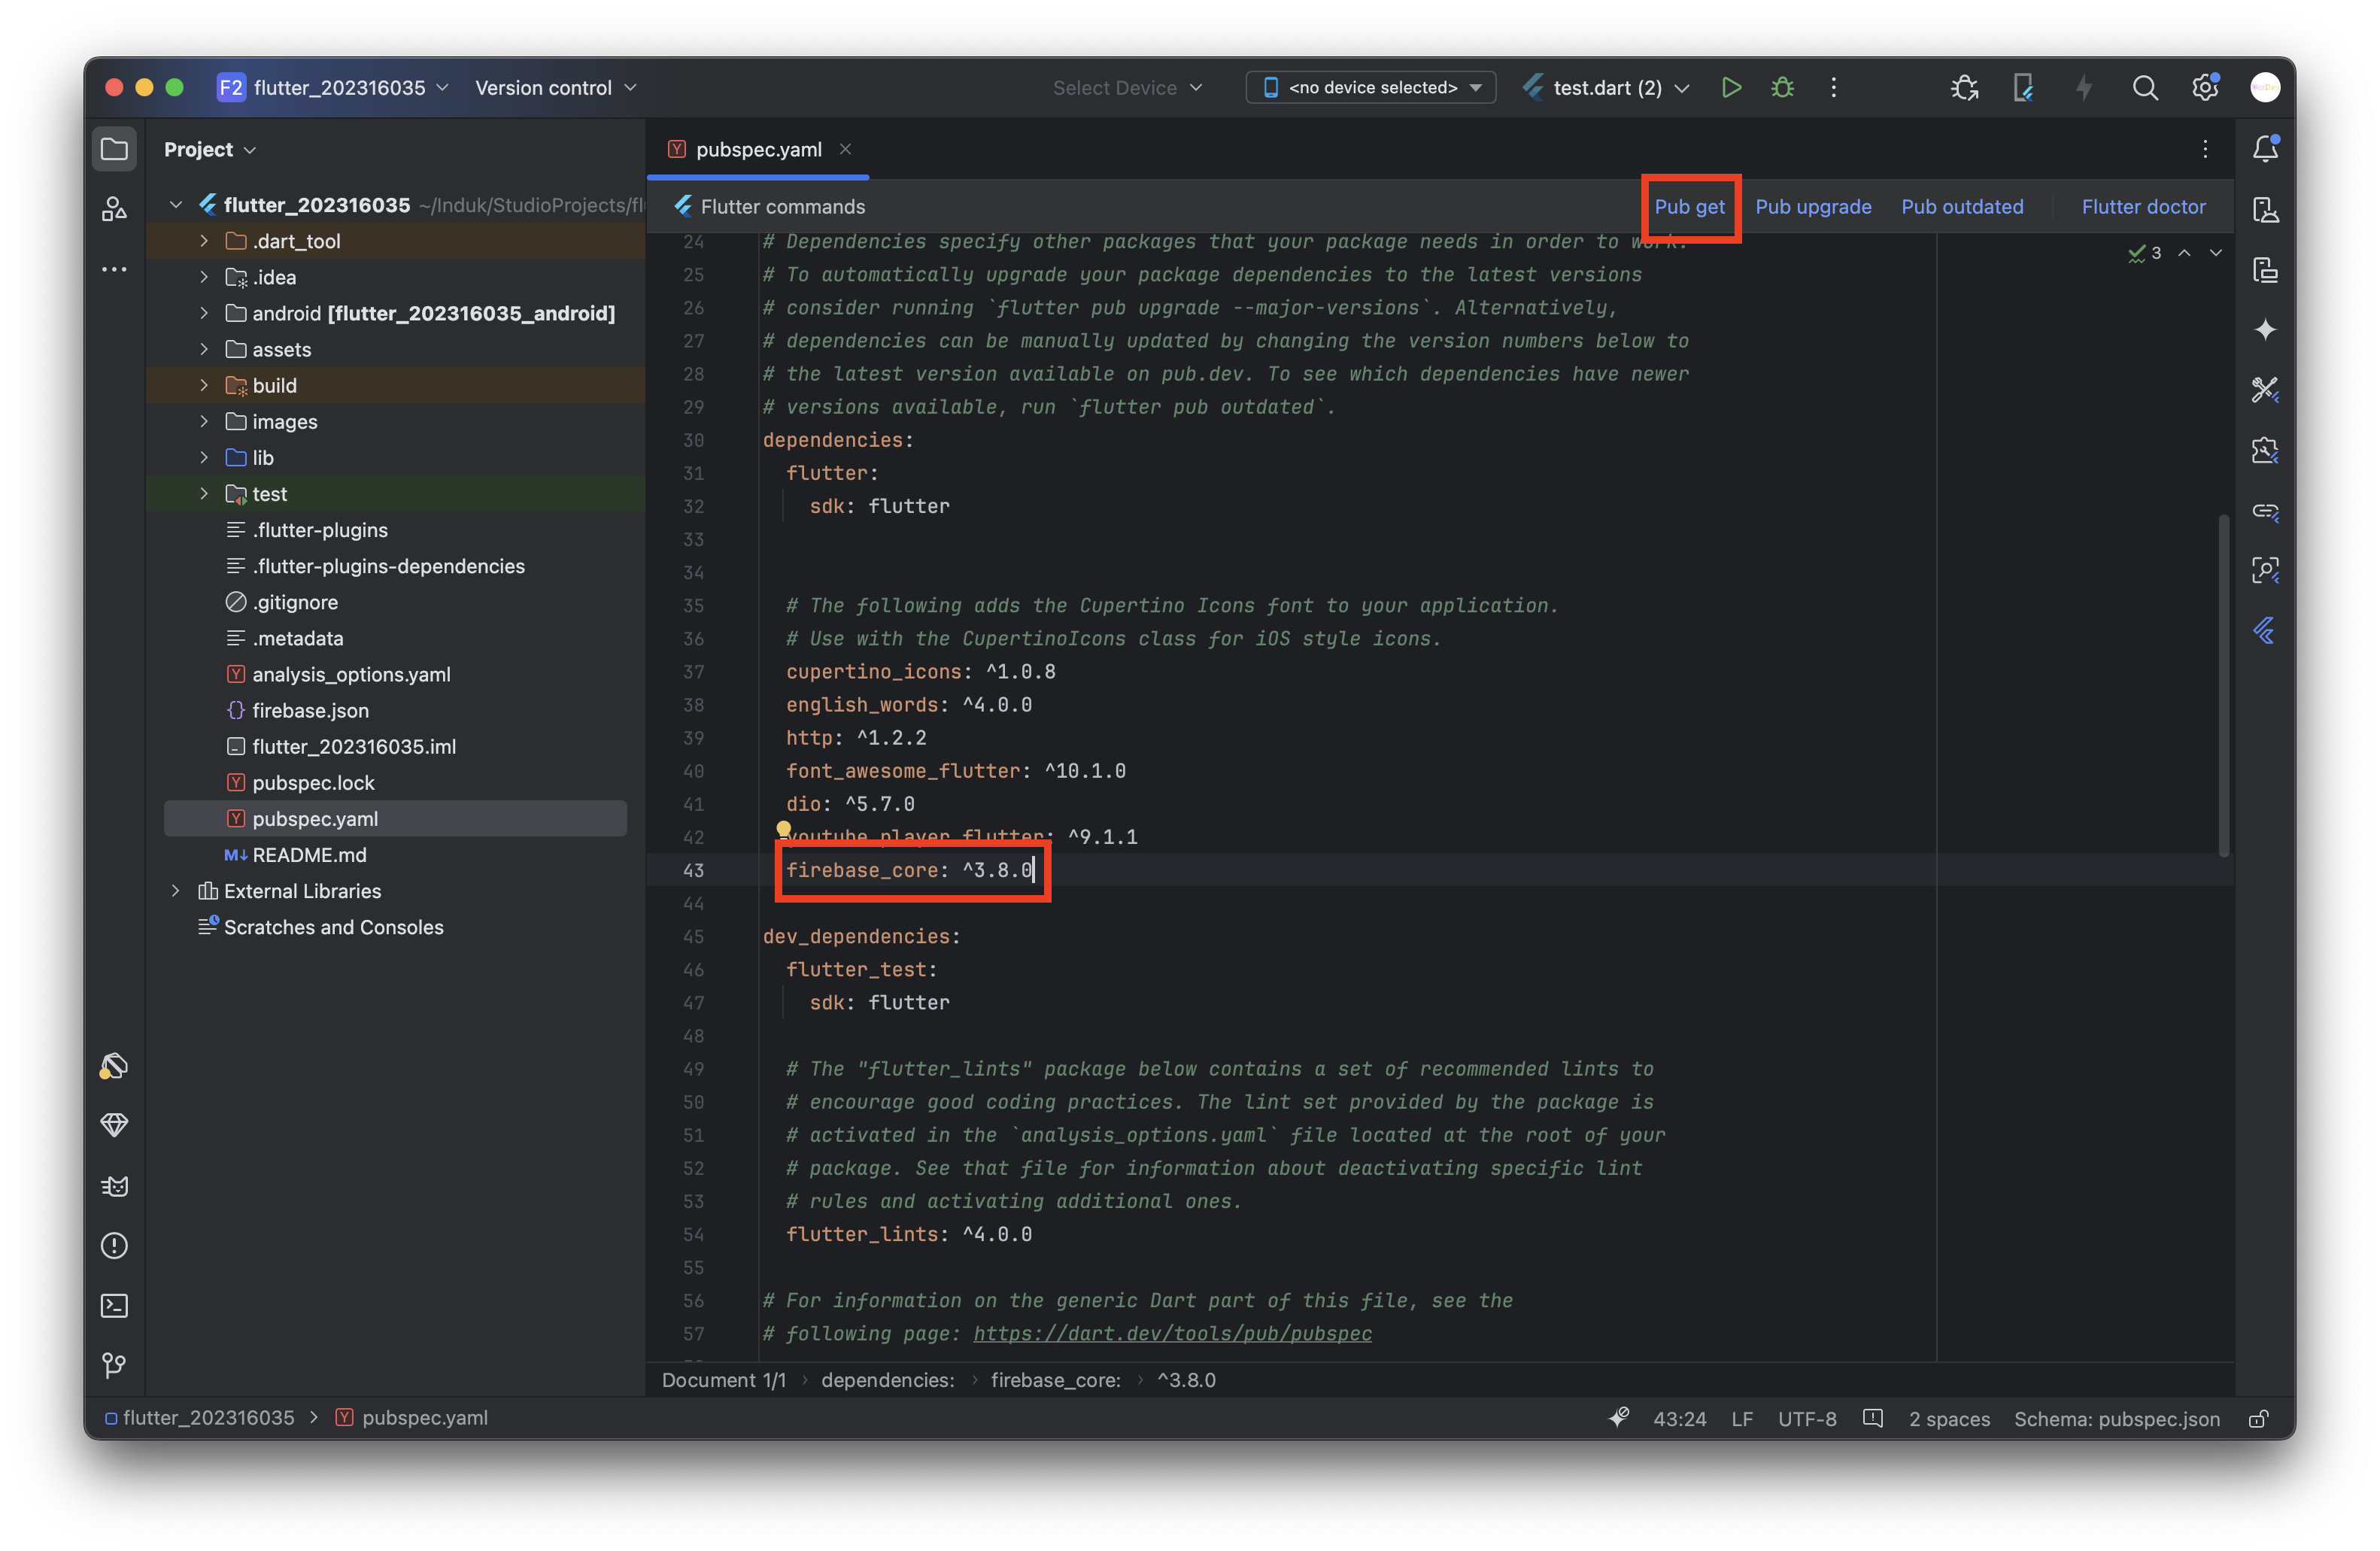The height and width of the screenshot is (1551, 2380).
Task: Click the yellow intention bulb on line 42
Action: [784, 829]
